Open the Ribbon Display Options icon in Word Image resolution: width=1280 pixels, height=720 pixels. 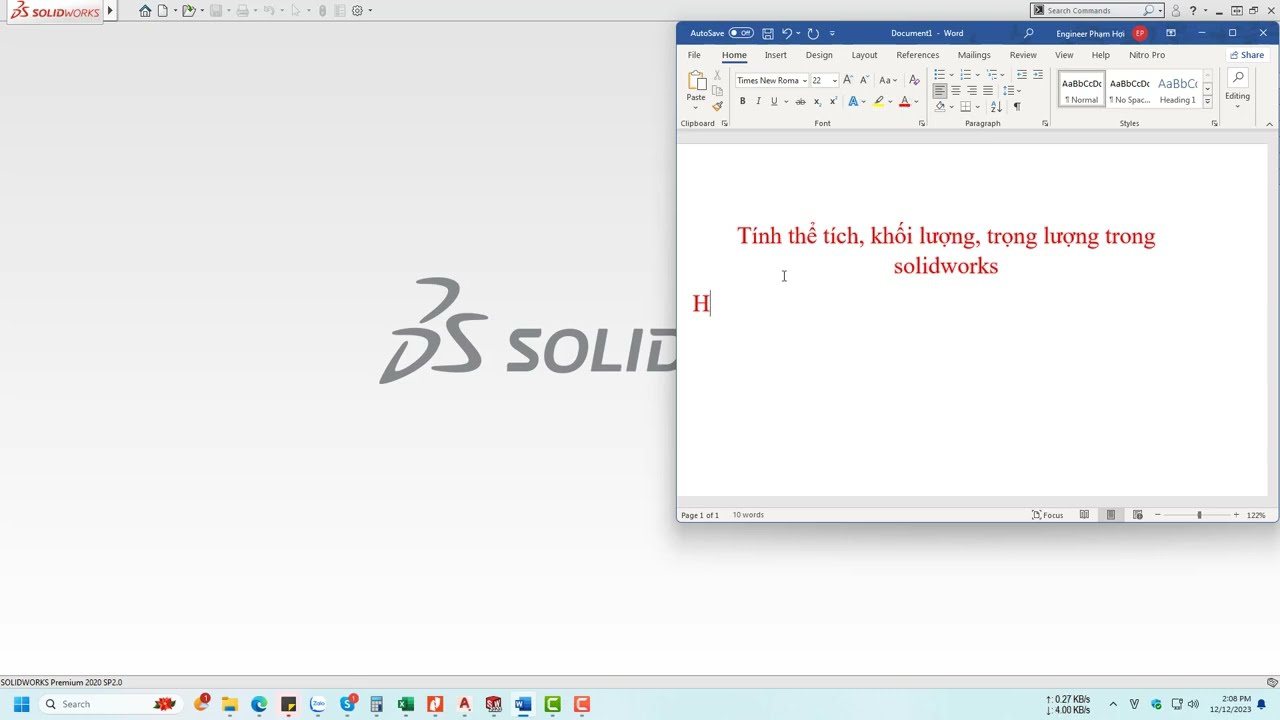point(1171,33)
